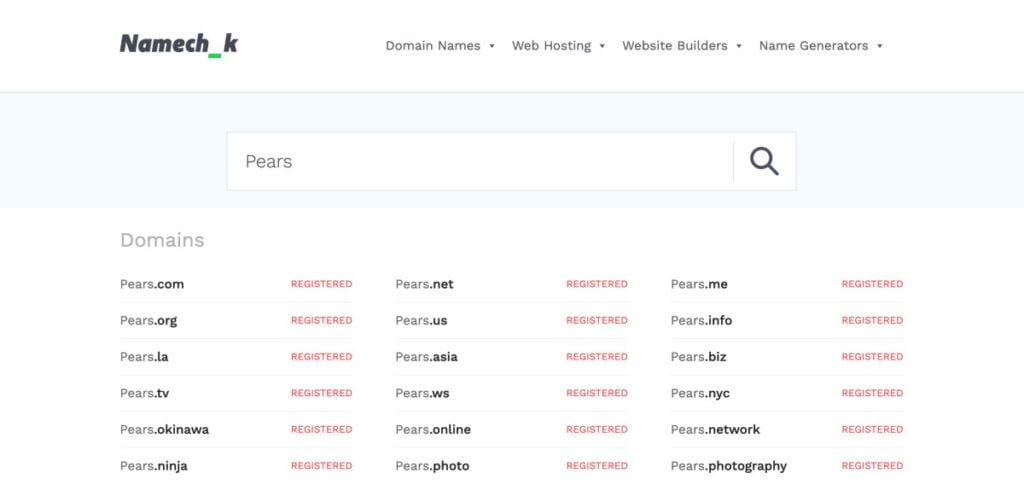The height and width of the screenshot is (491, 1024).
Task: Choose the Pears.me domain listing
Action: [x=699, y=284]
